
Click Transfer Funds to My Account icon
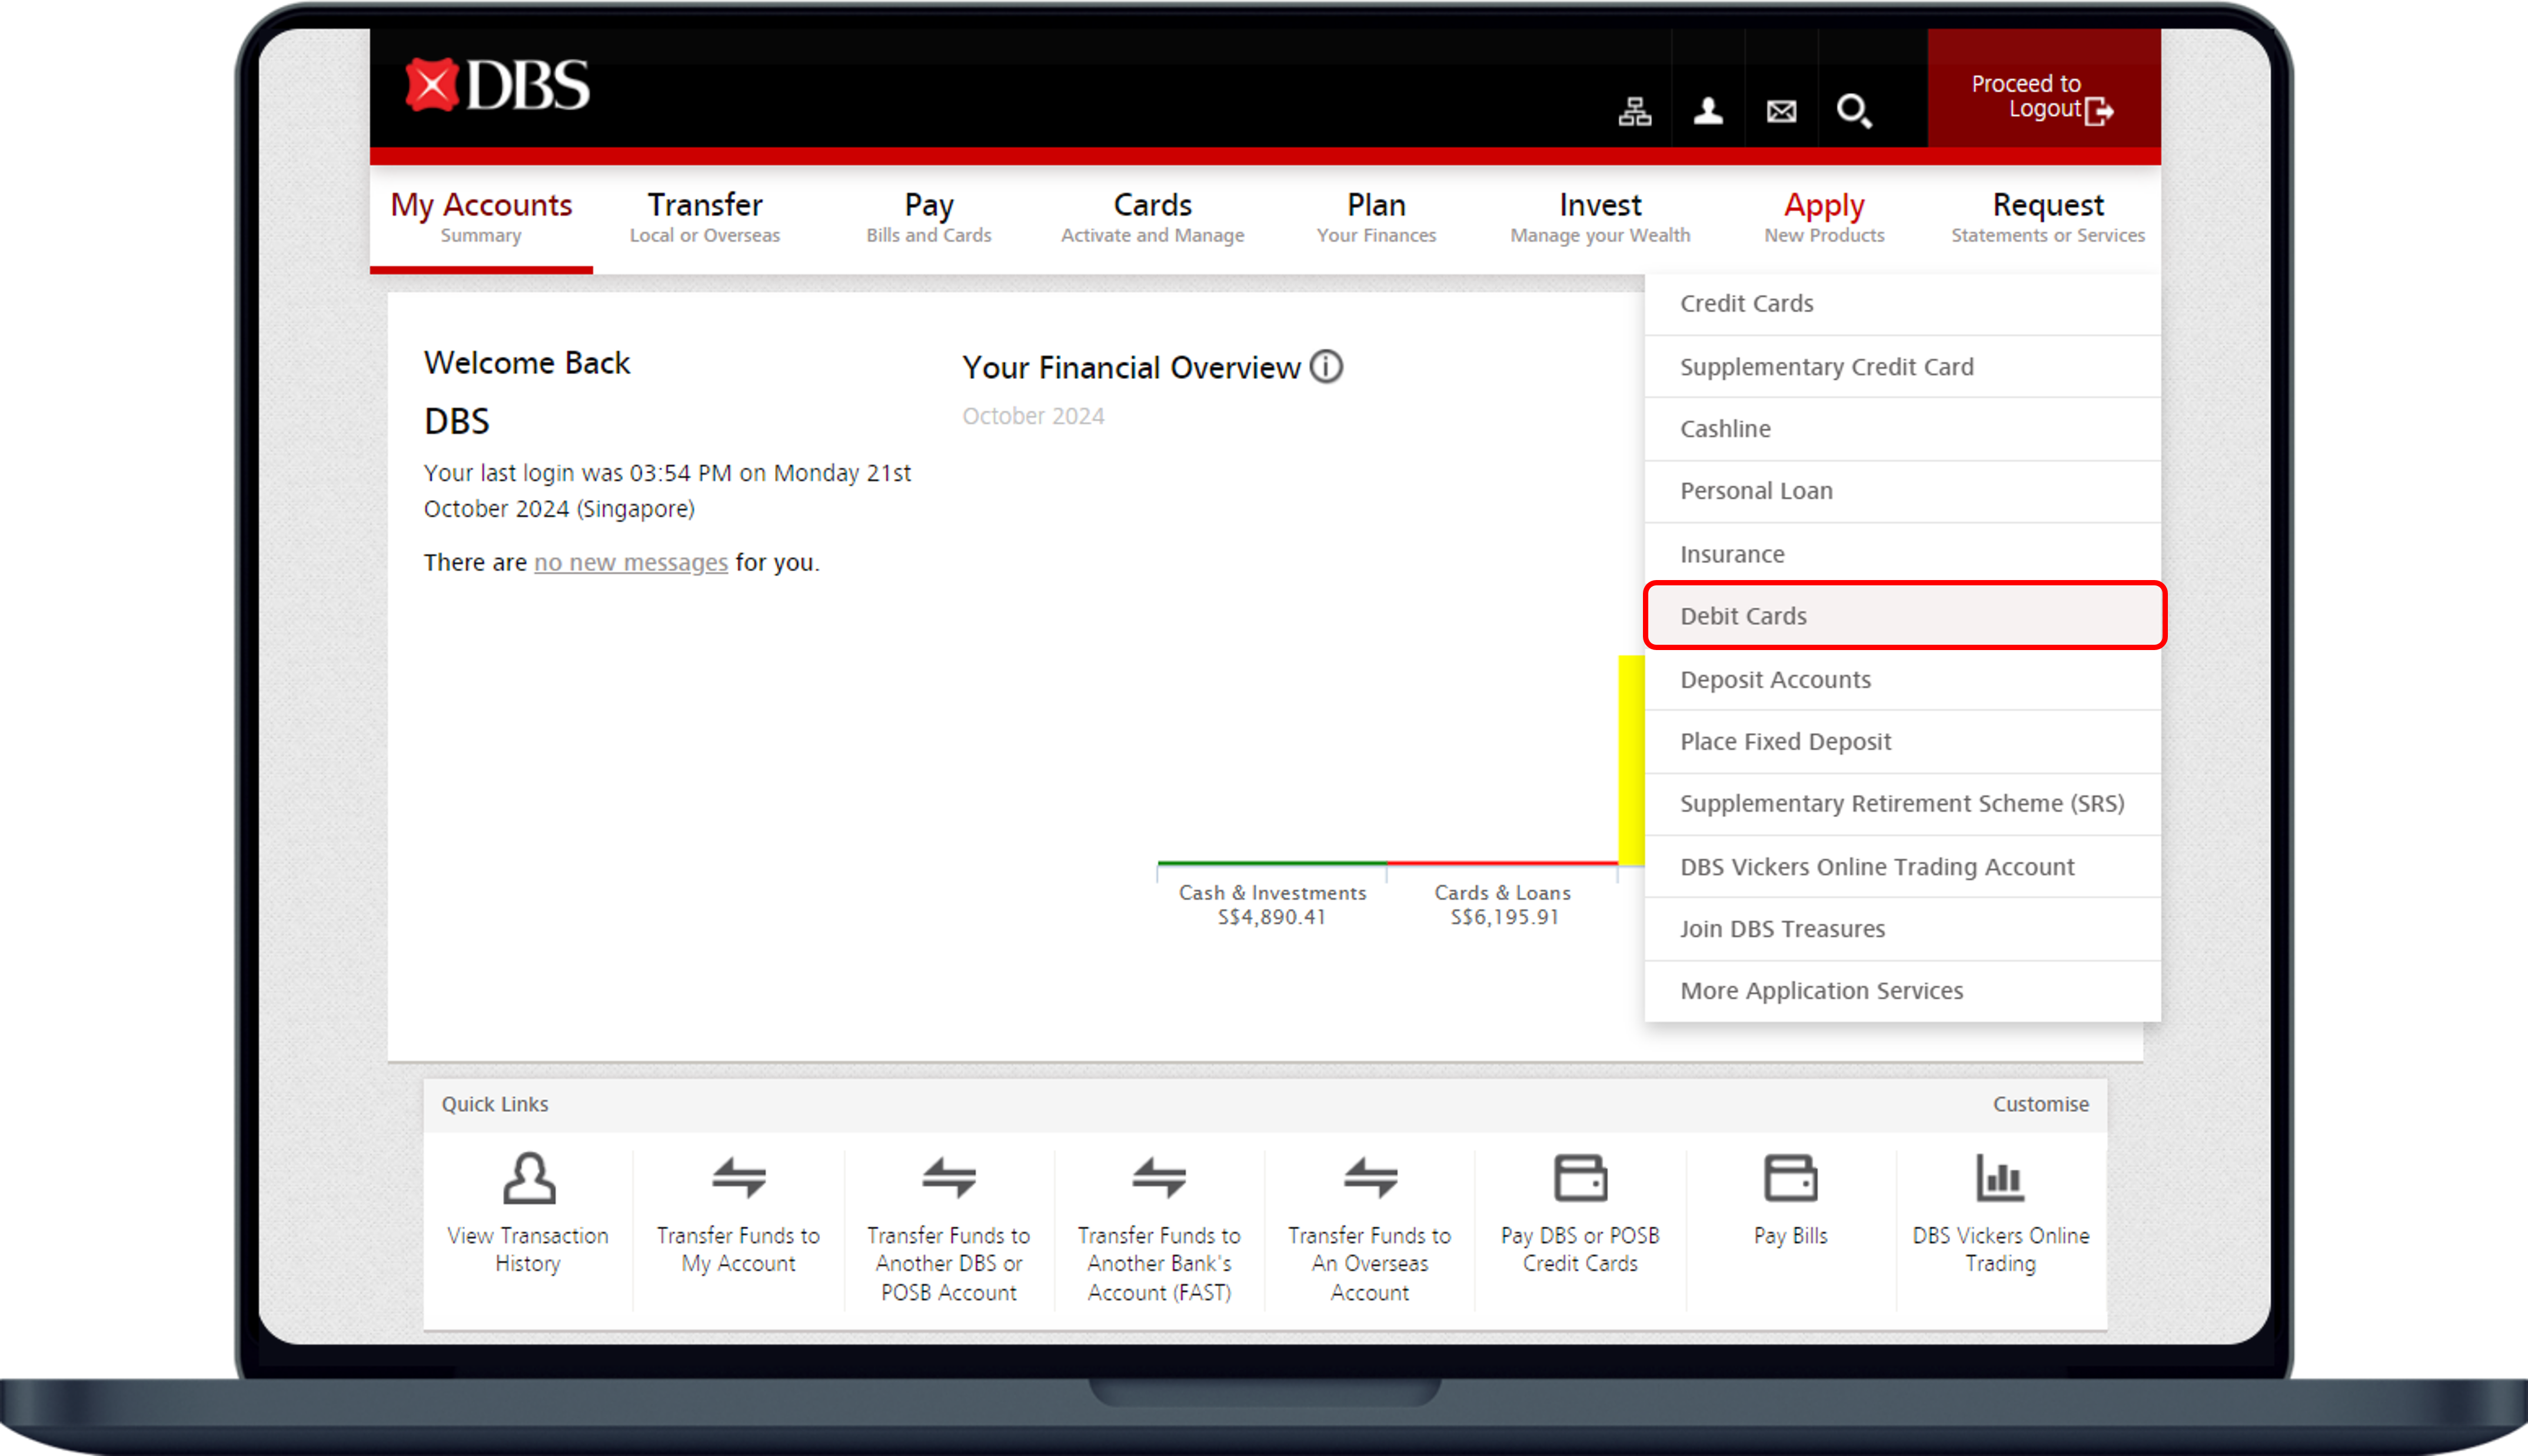739,1178
